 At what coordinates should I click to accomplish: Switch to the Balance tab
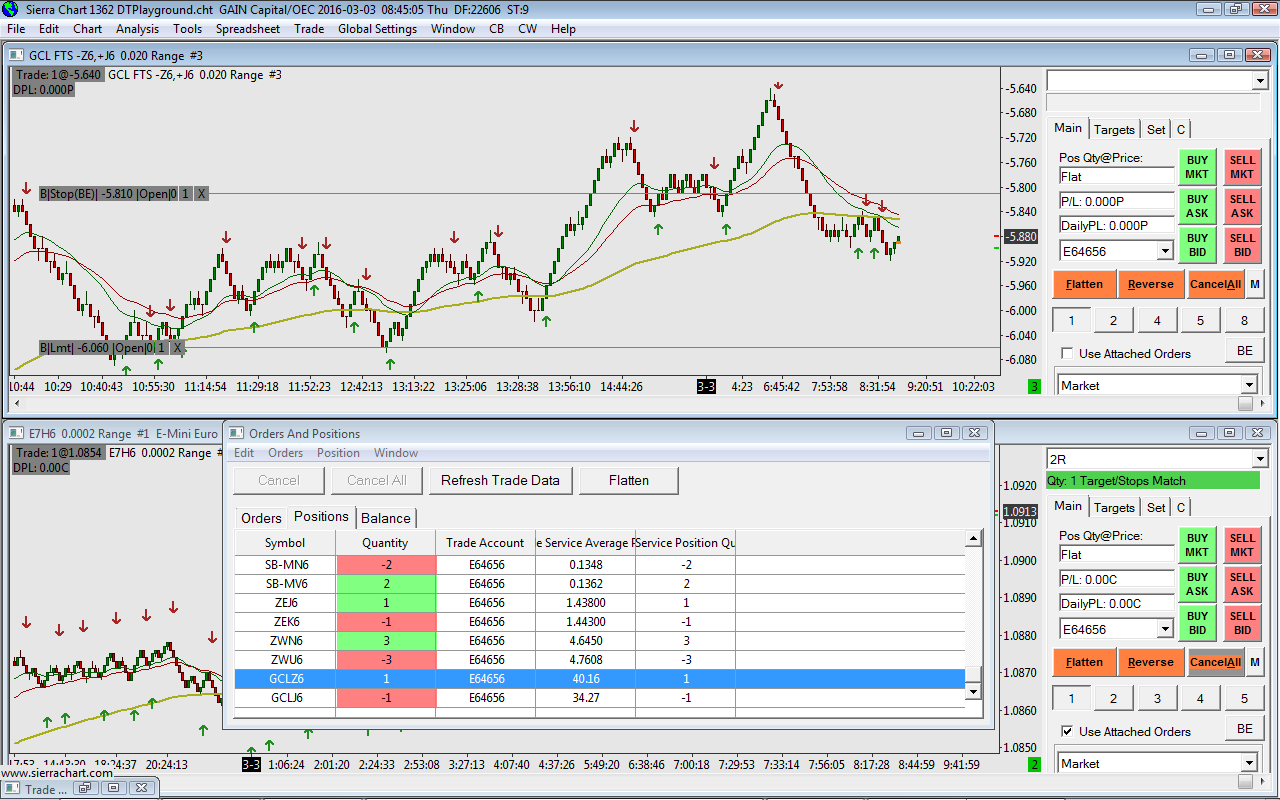pos(386,518)
